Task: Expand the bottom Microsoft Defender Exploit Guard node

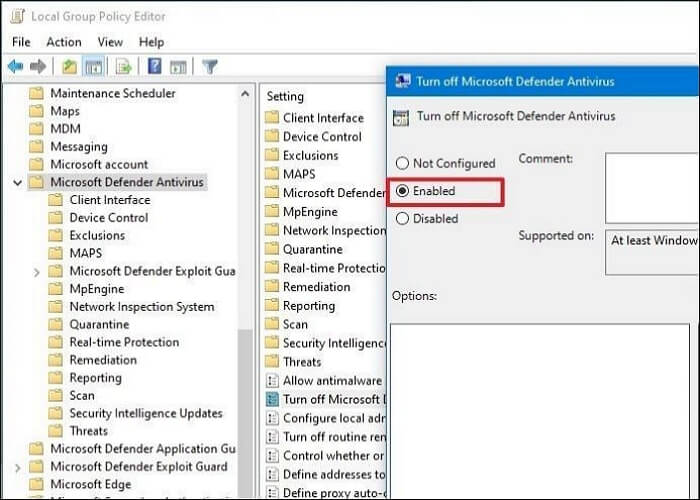Action: (x=17, y=467)
